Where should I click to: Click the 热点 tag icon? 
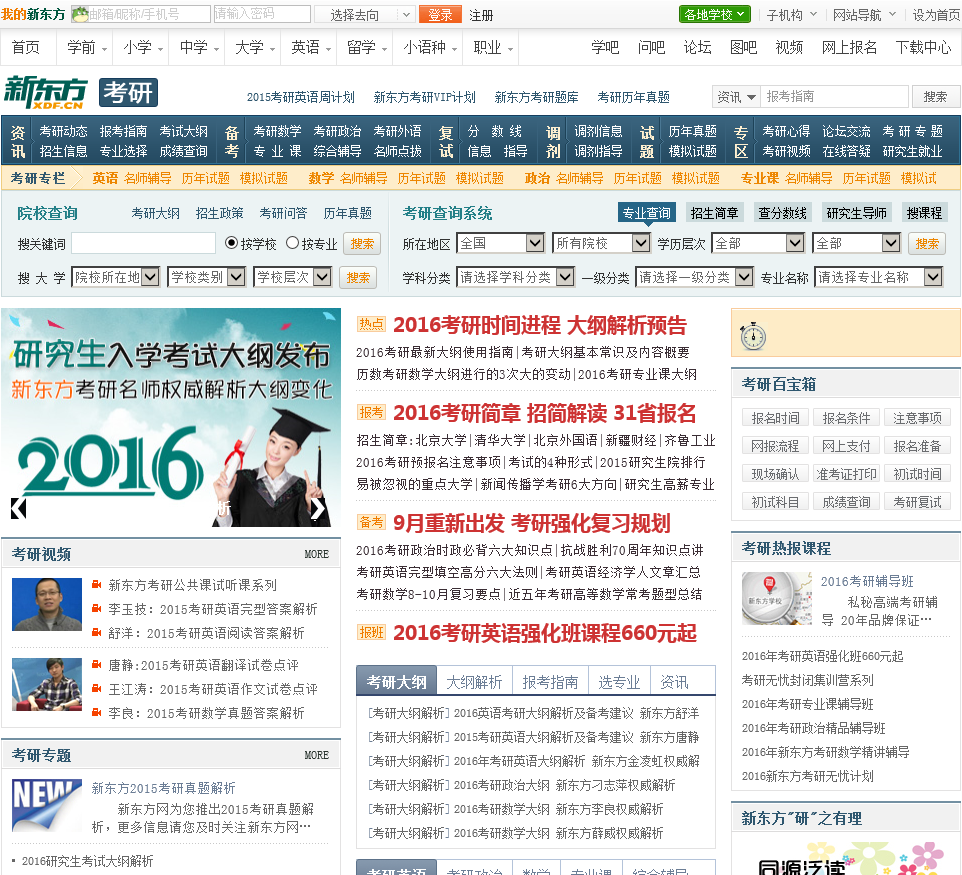pos(371,324)
